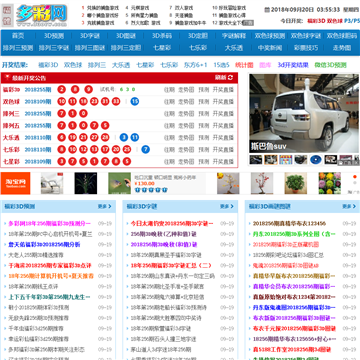Open the 福彩3D预测 panel title
Screen dimensions: 360x360
(19, 207)
